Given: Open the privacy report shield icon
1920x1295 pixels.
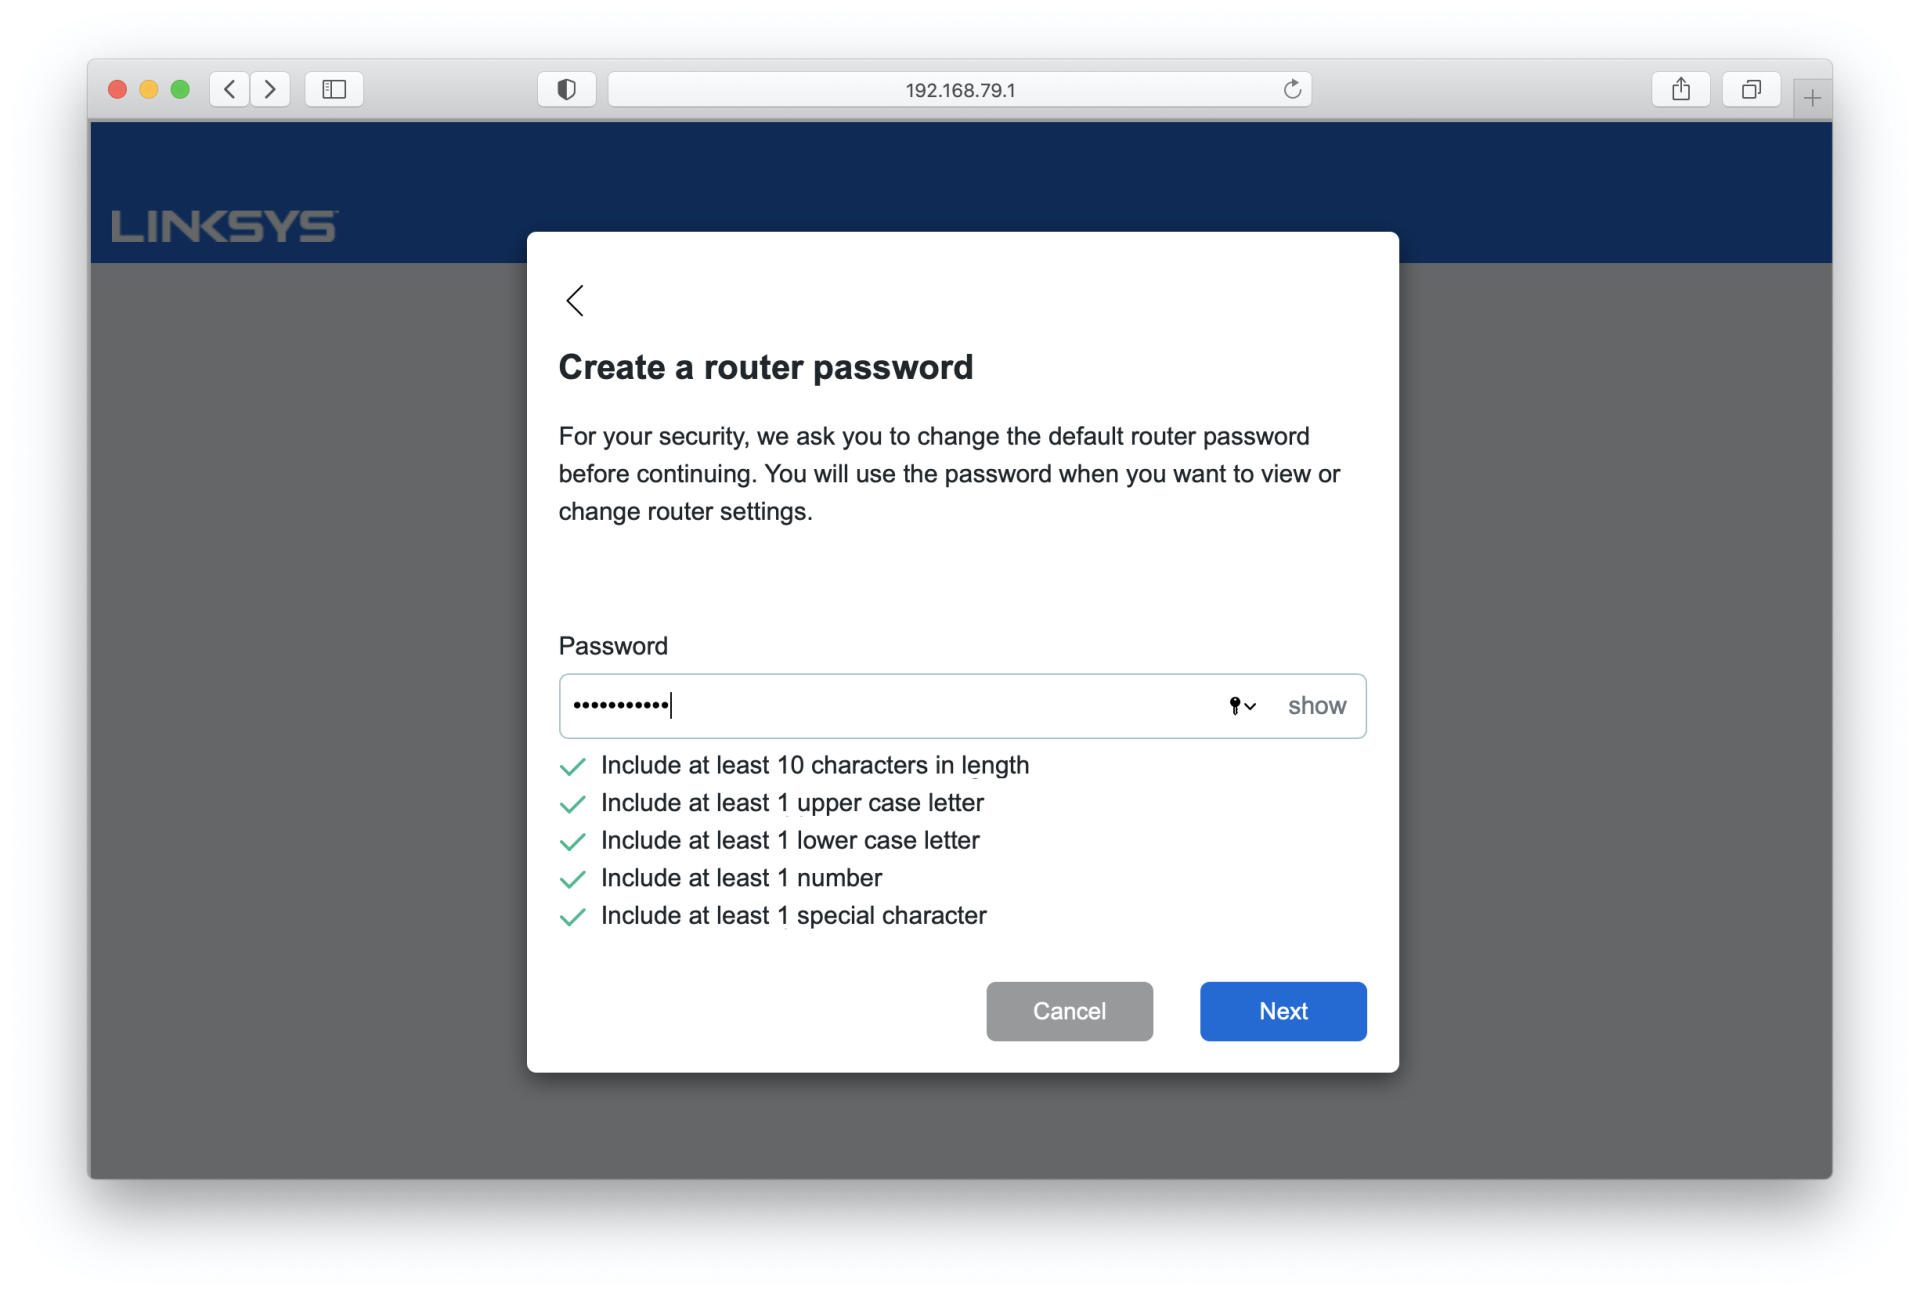Looking at the screenshot, I should 566,89.
